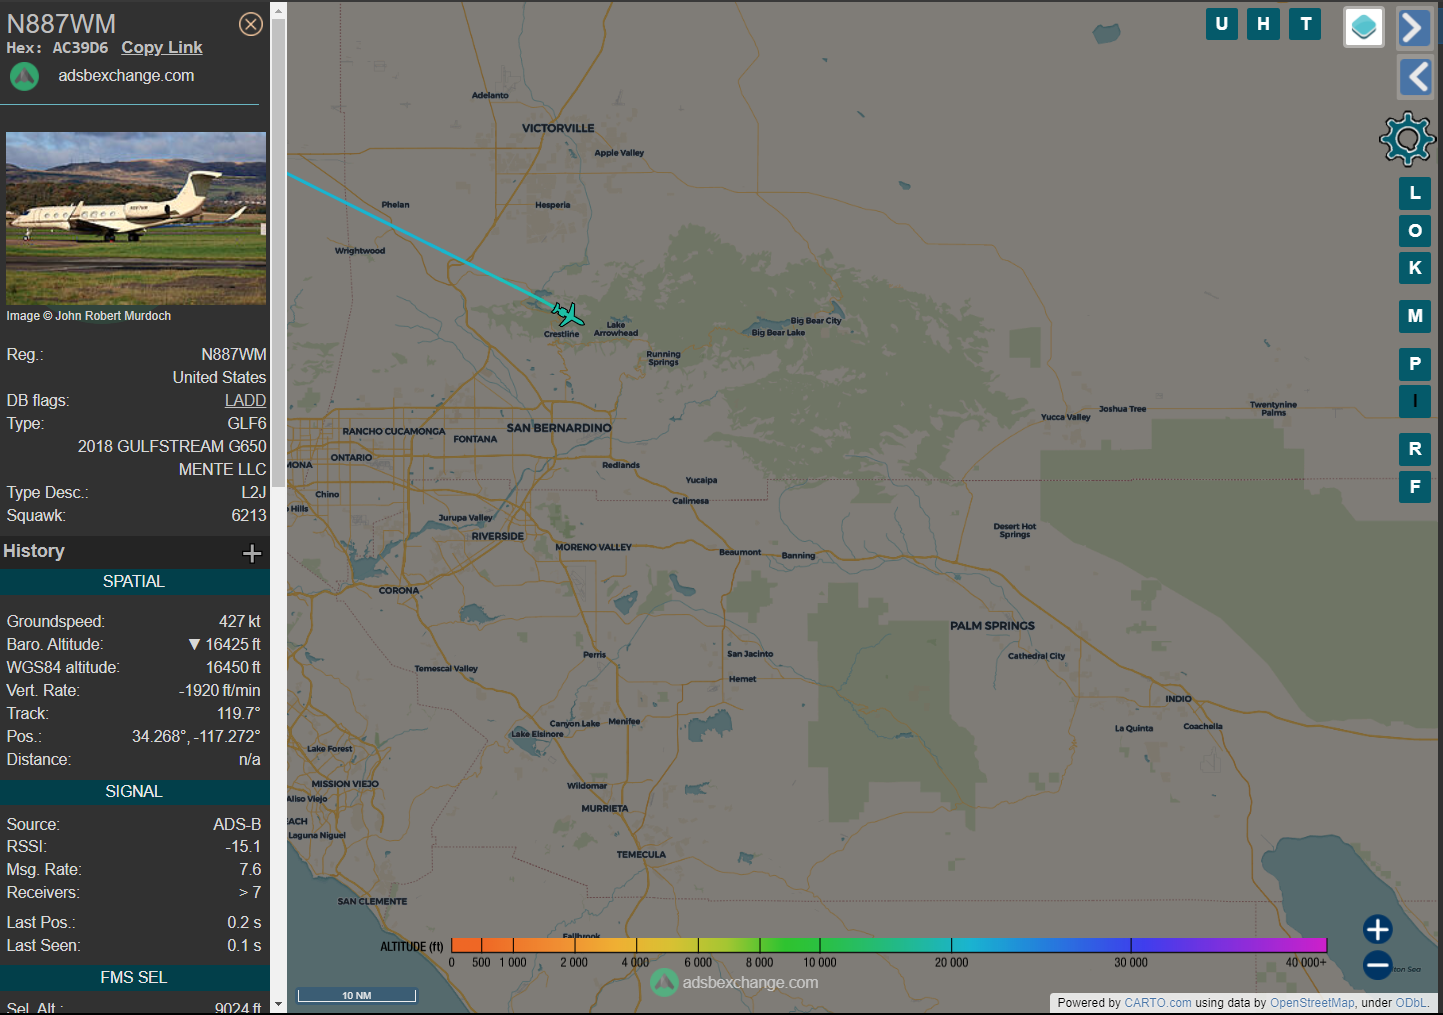Toggle the I isolate button

1415,401
